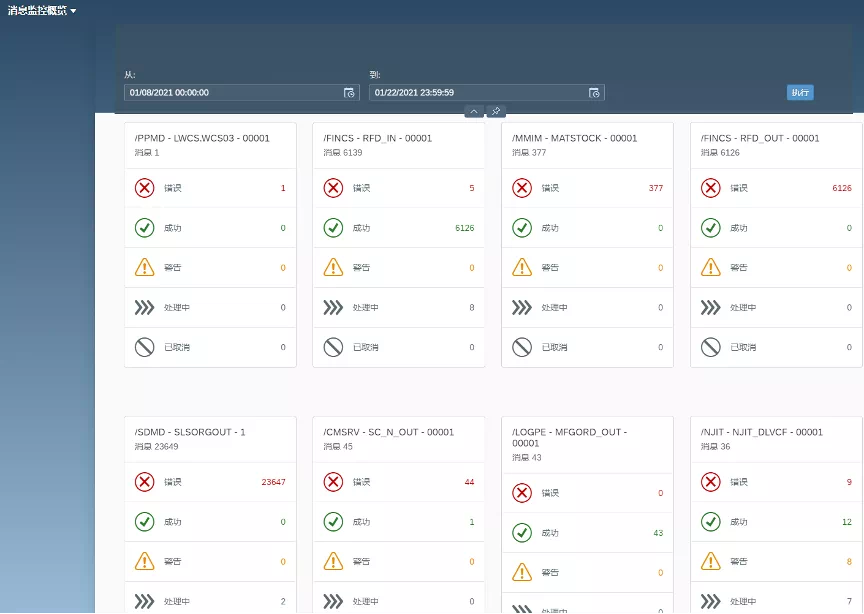Click error icon in /FINCS - RFD_OUT card
This screenshot has width=864, height=614.
point(711,188)
